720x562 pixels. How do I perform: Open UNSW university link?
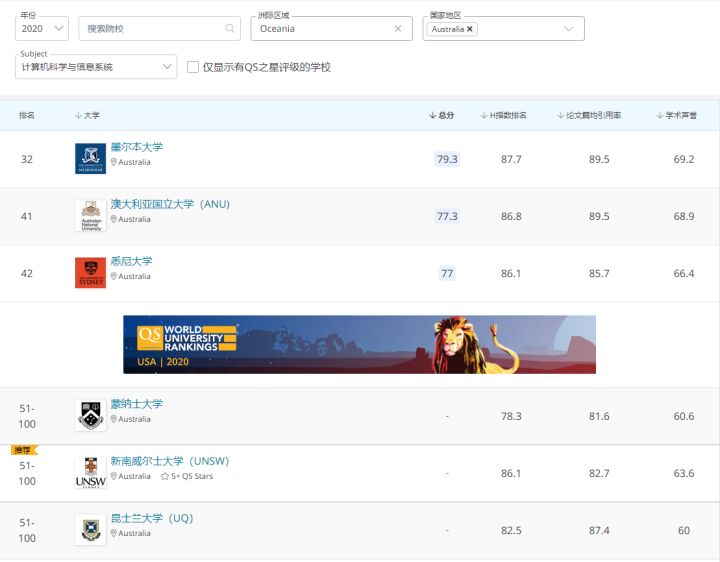click(169, 461)
